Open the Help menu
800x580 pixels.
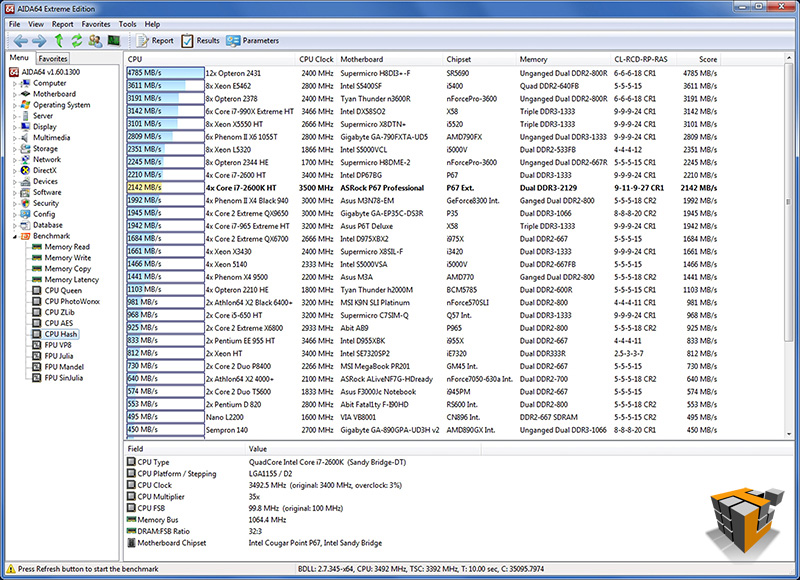[152, 24]
